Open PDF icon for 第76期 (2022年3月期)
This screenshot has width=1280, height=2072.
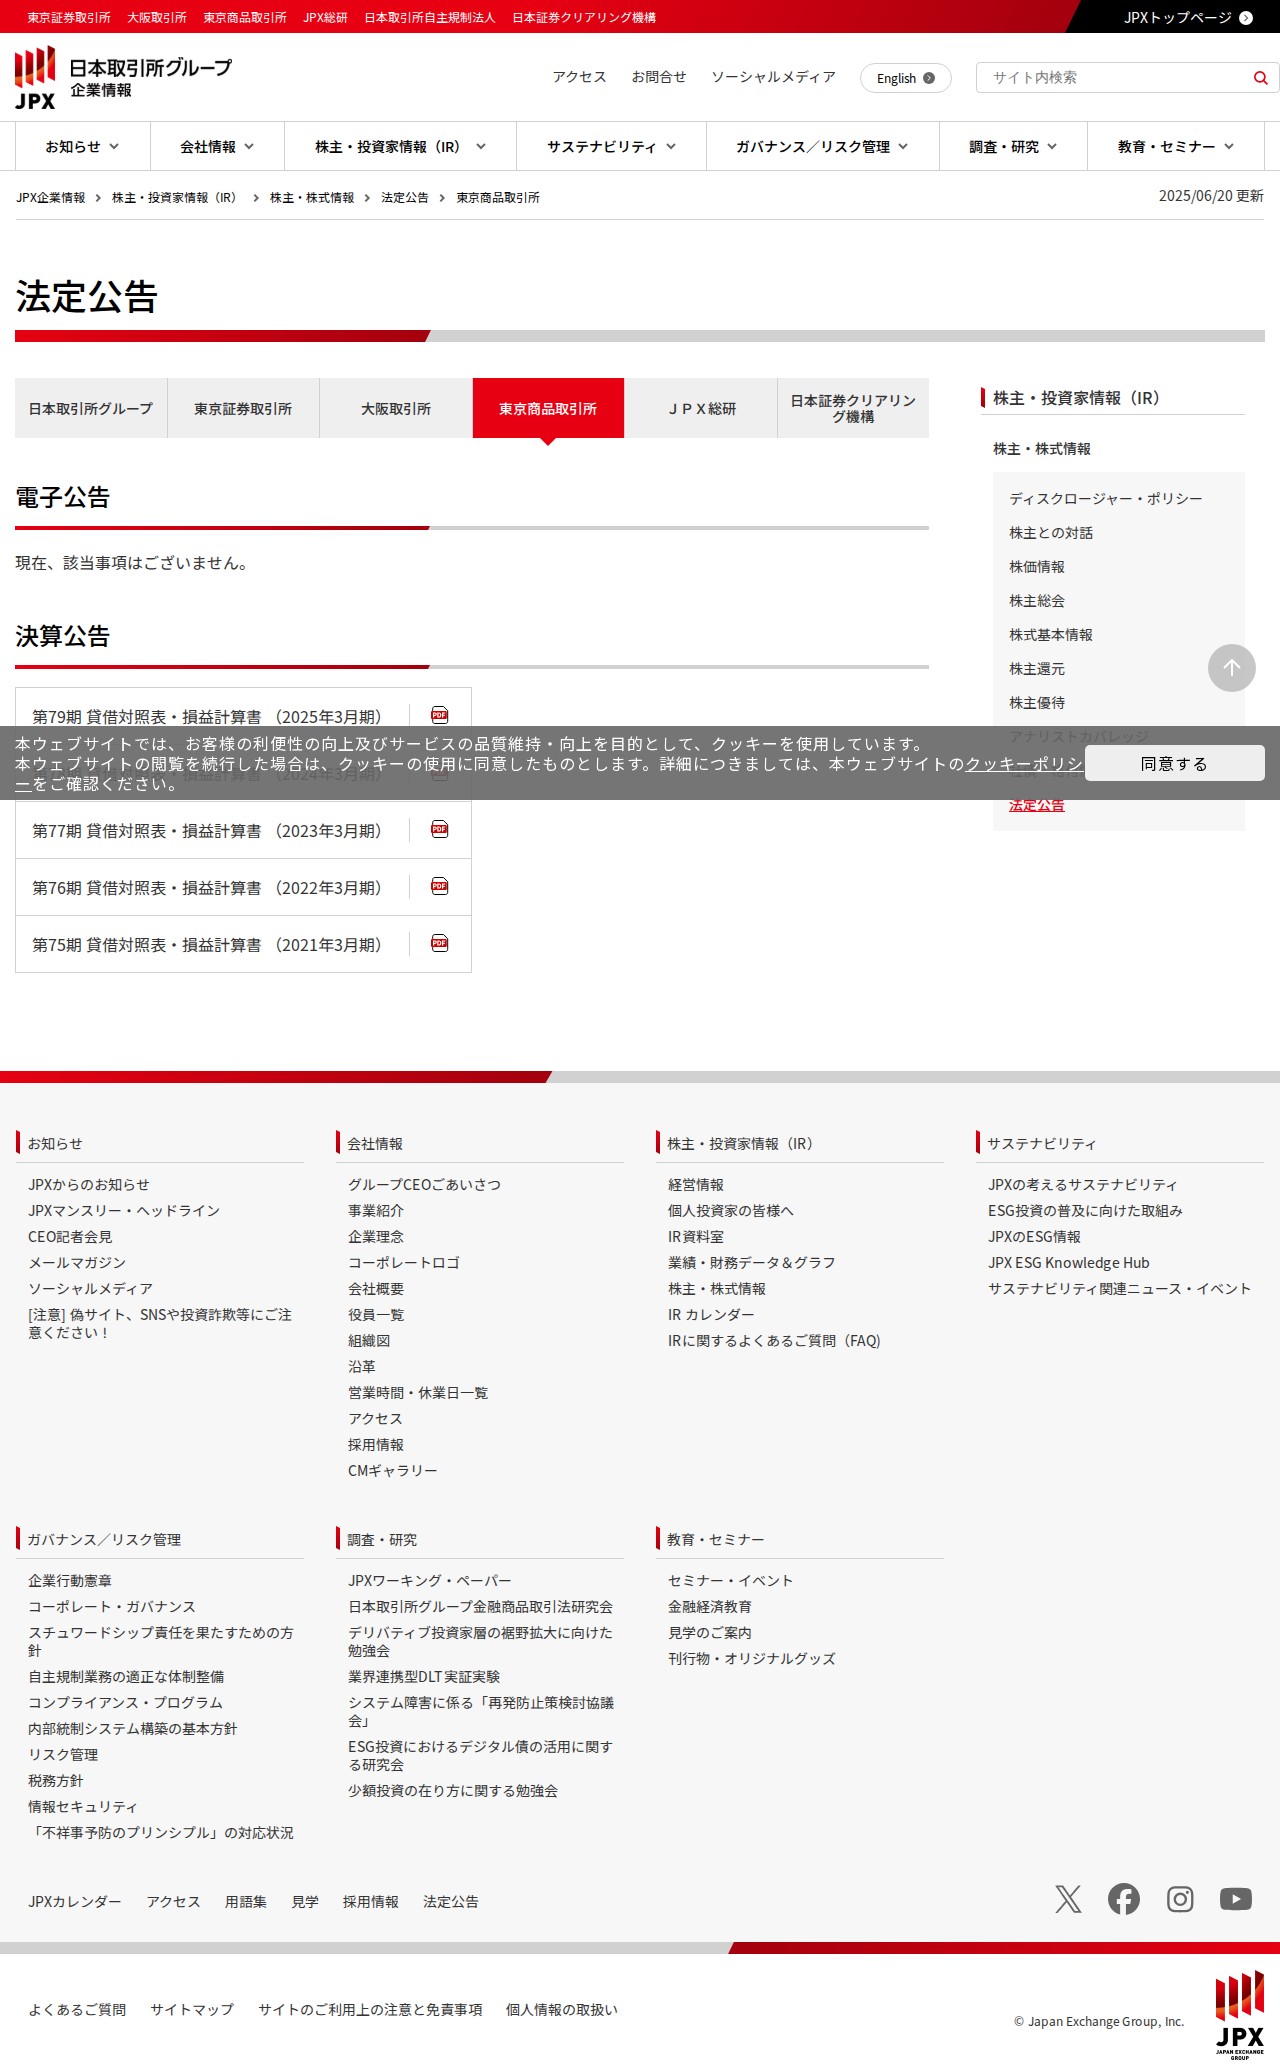click(x=439, y=886)
